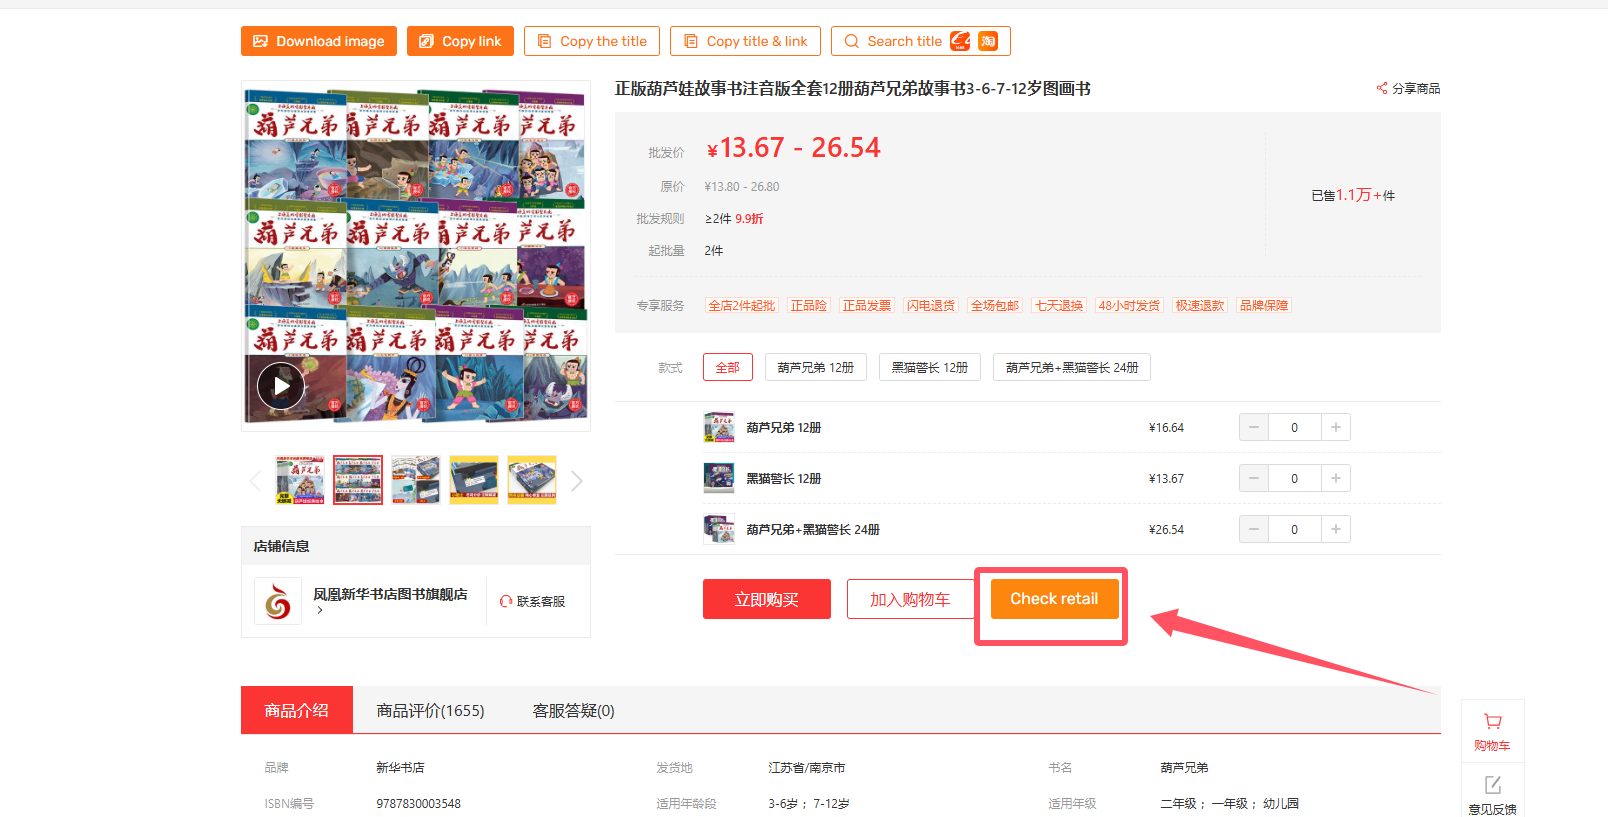The image size is (1608, 817).
Task: Select the fourth product thumbnail
Action: coord(474,480)
